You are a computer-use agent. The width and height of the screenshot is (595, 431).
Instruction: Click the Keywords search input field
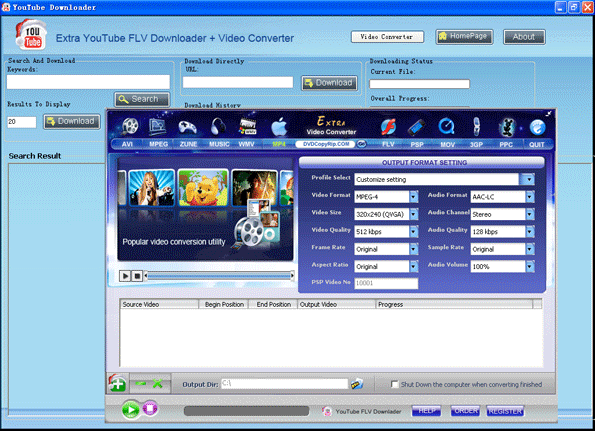pos(88,82)
